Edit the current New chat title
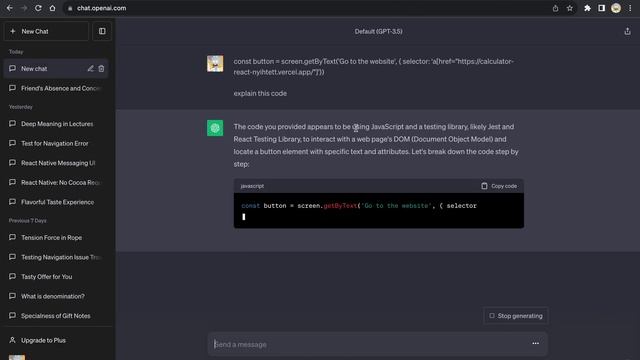640x360 pixels. (x=90, y=69)
